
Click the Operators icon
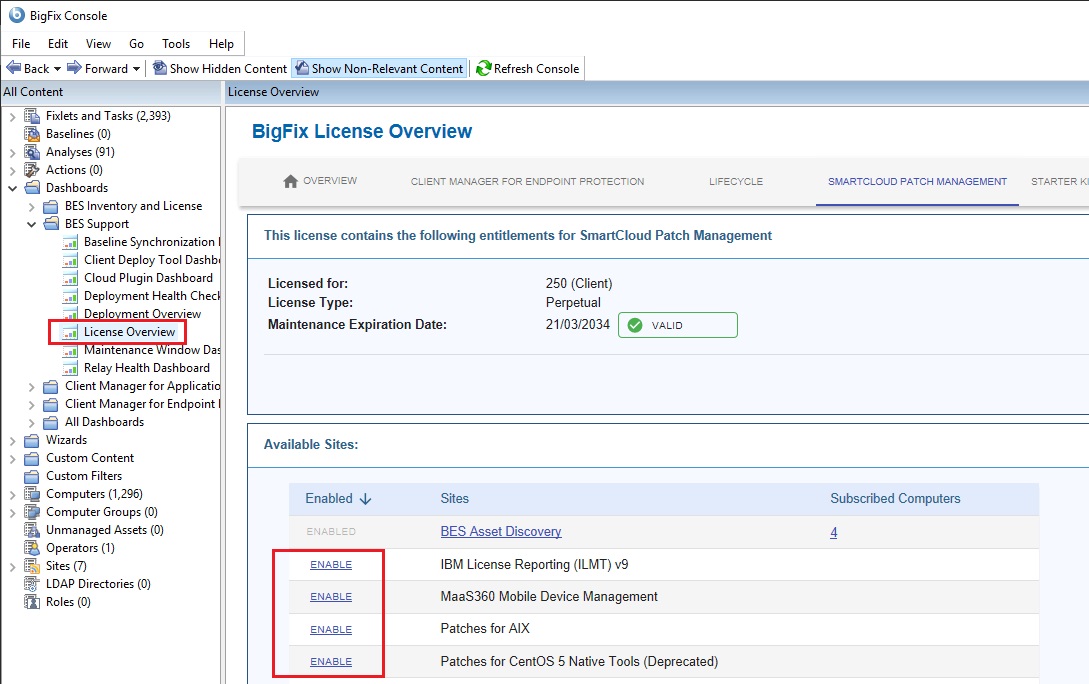(32, 548)
